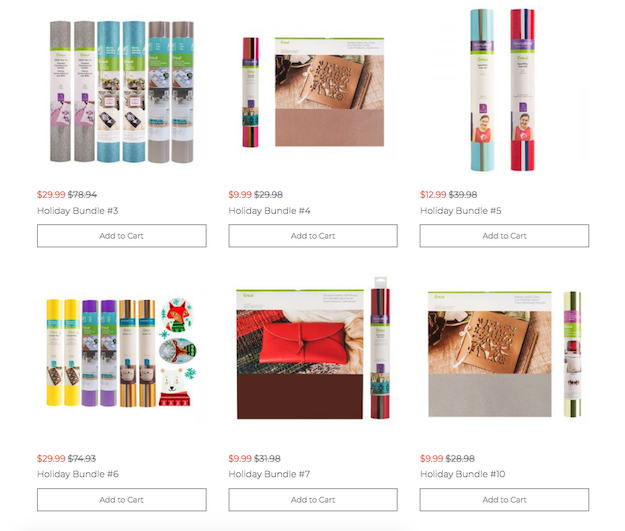Open the Holiday Bundle #3 title link
Viewport: 625px width, 531px height.
78,210
